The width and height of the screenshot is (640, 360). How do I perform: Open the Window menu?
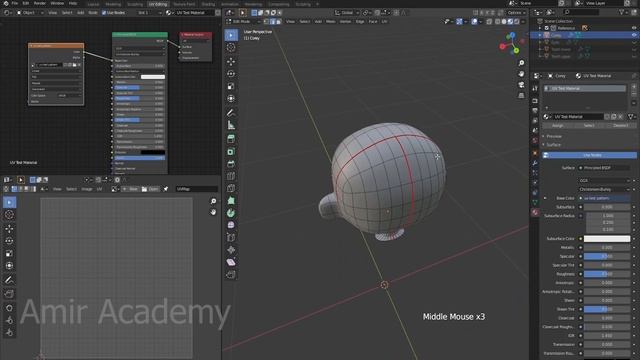[57, 3]
